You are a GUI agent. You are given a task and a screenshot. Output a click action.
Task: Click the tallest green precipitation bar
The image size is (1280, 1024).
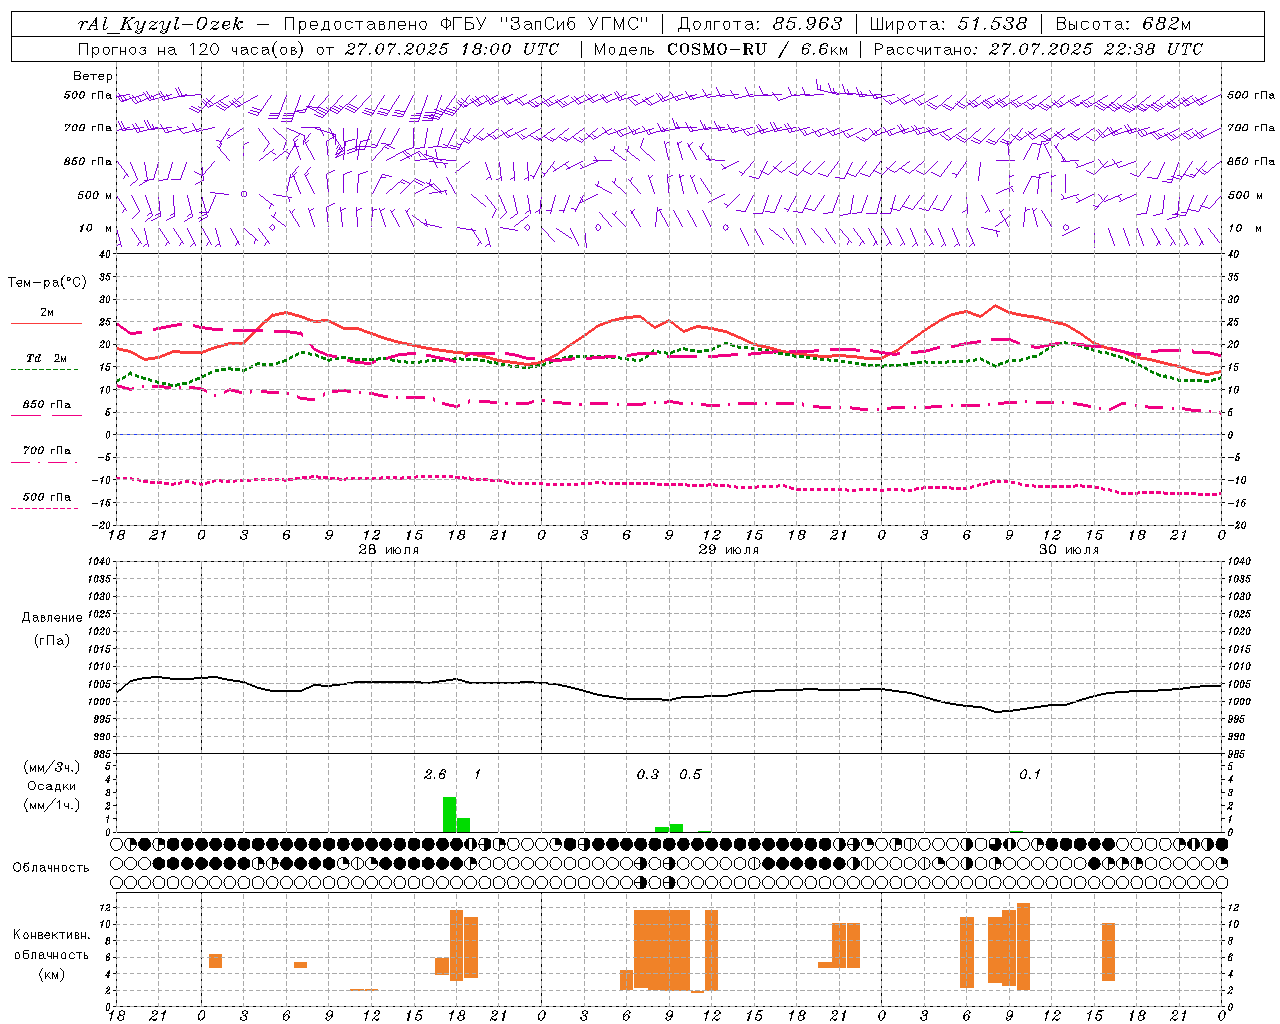pos(449,814)
